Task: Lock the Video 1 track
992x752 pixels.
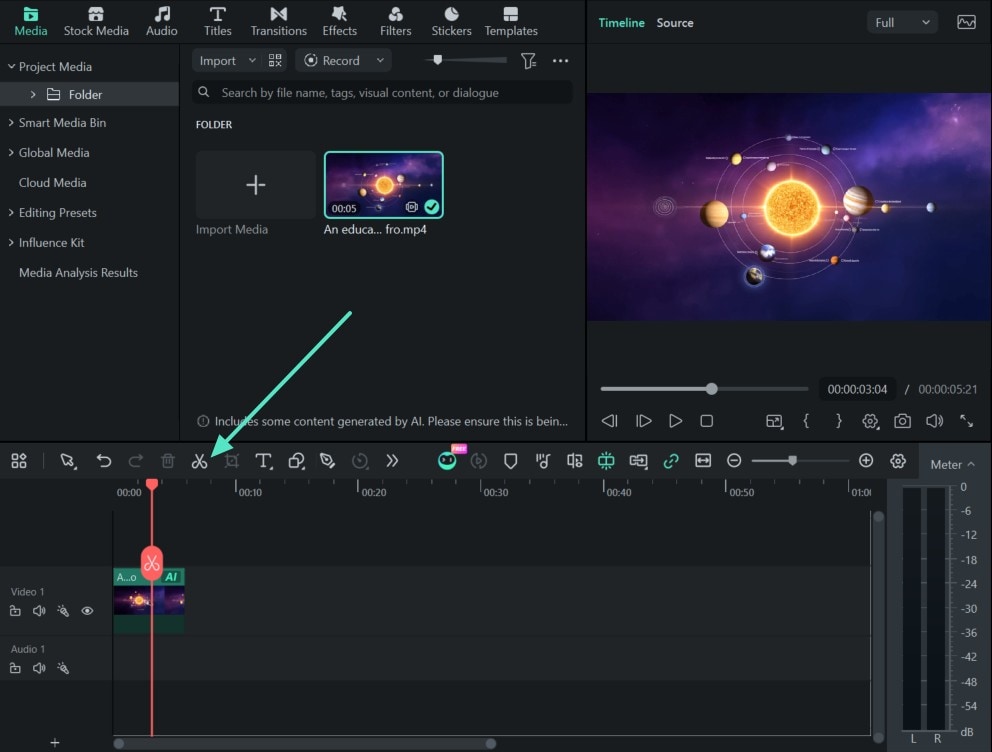Action: (x=15, y=611)
